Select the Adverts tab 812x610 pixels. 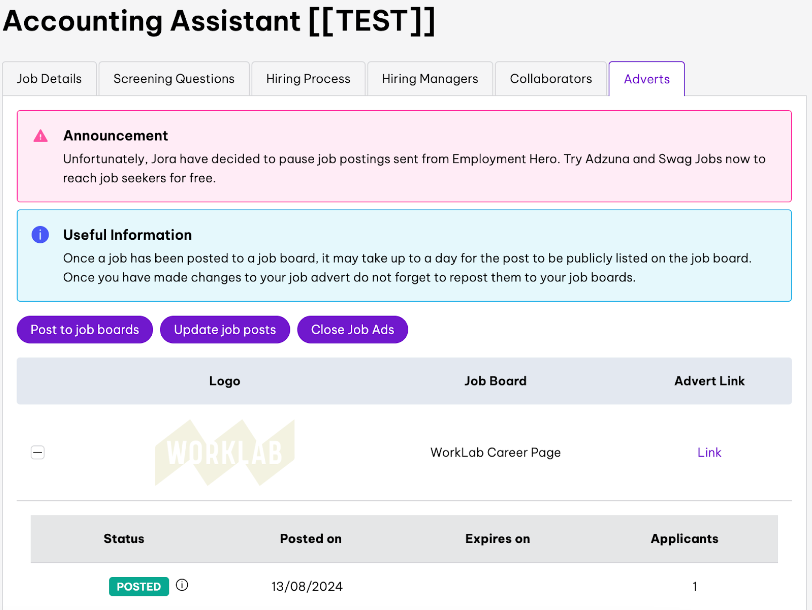tap(647, 79)
